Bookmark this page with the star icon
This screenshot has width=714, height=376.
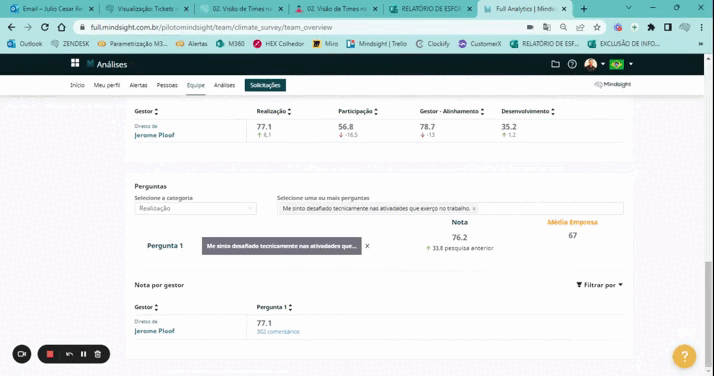(597, 27)
